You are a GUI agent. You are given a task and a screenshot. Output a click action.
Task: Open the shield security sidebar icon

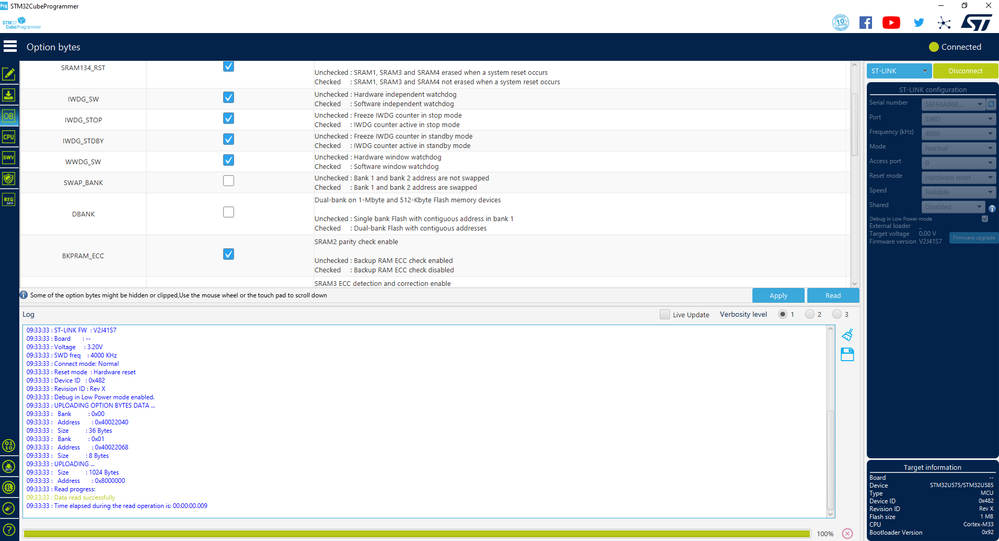[9, 179]
